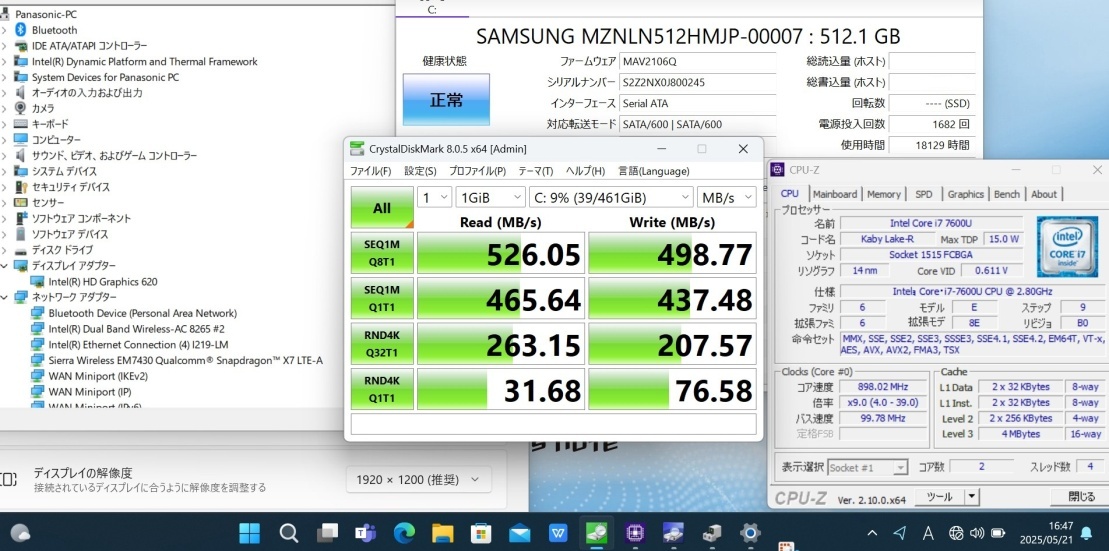Screen dimensions: 1109x551
Task: Switch to Memory tab in CPU-Z
Action: click(x=884, y=194)
